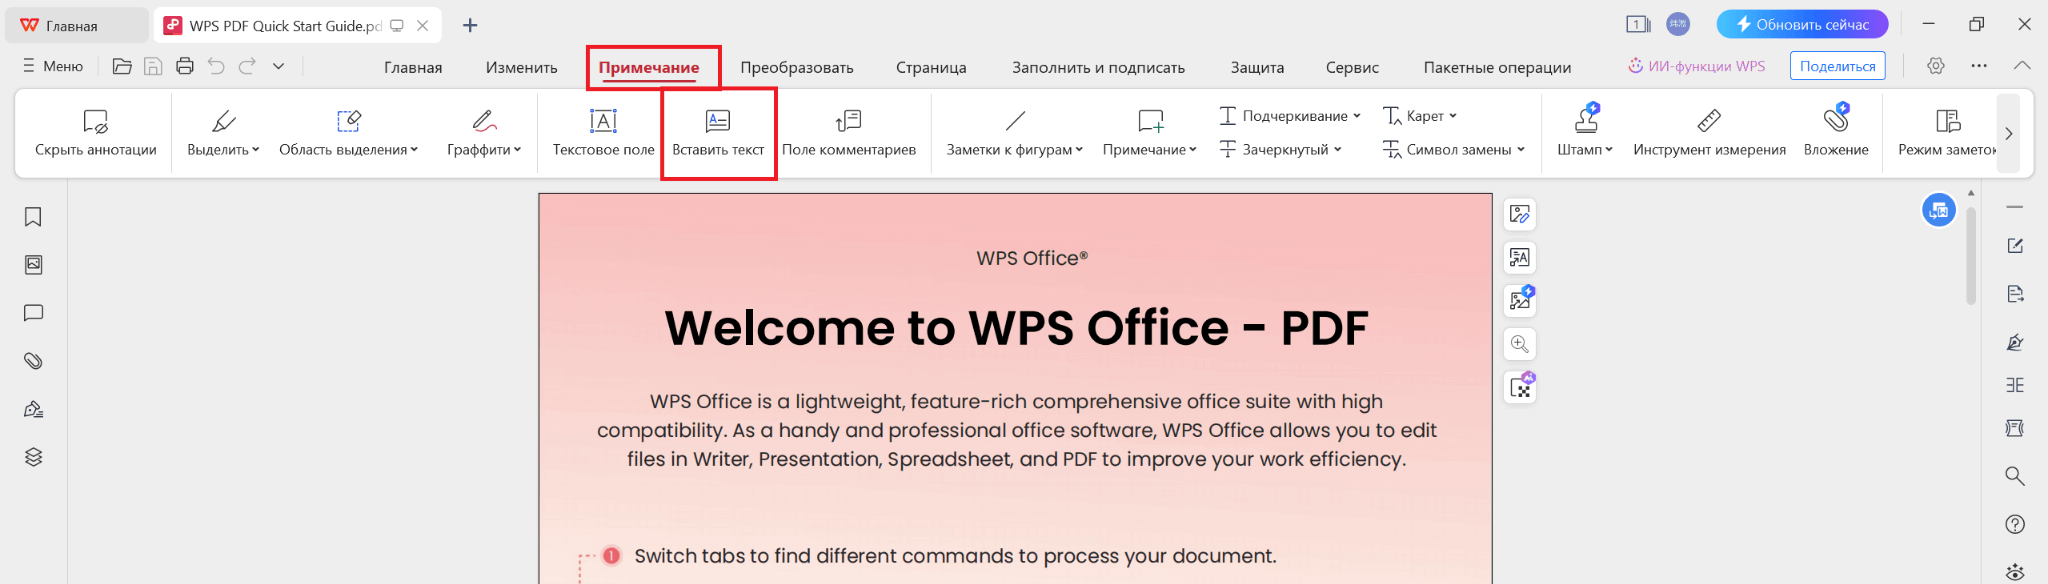Open the Меню hamburger menu
The height and width of the screenshot is (584, 2048).
click(x=53, y=66)
